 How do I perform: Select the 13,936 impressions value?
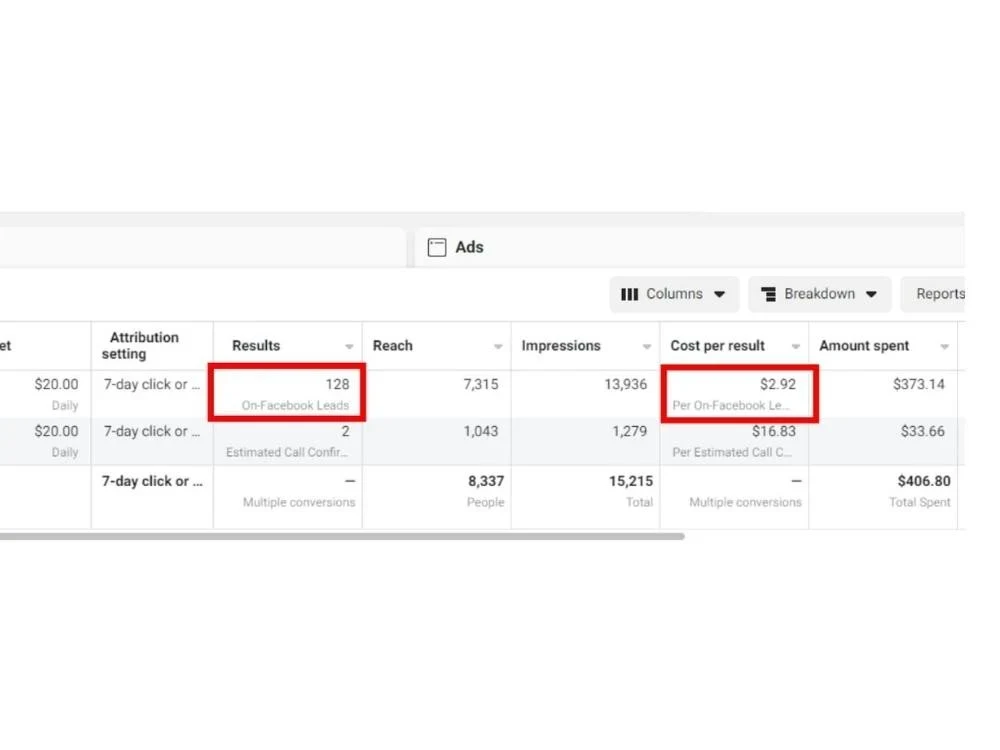coord(626,384)
